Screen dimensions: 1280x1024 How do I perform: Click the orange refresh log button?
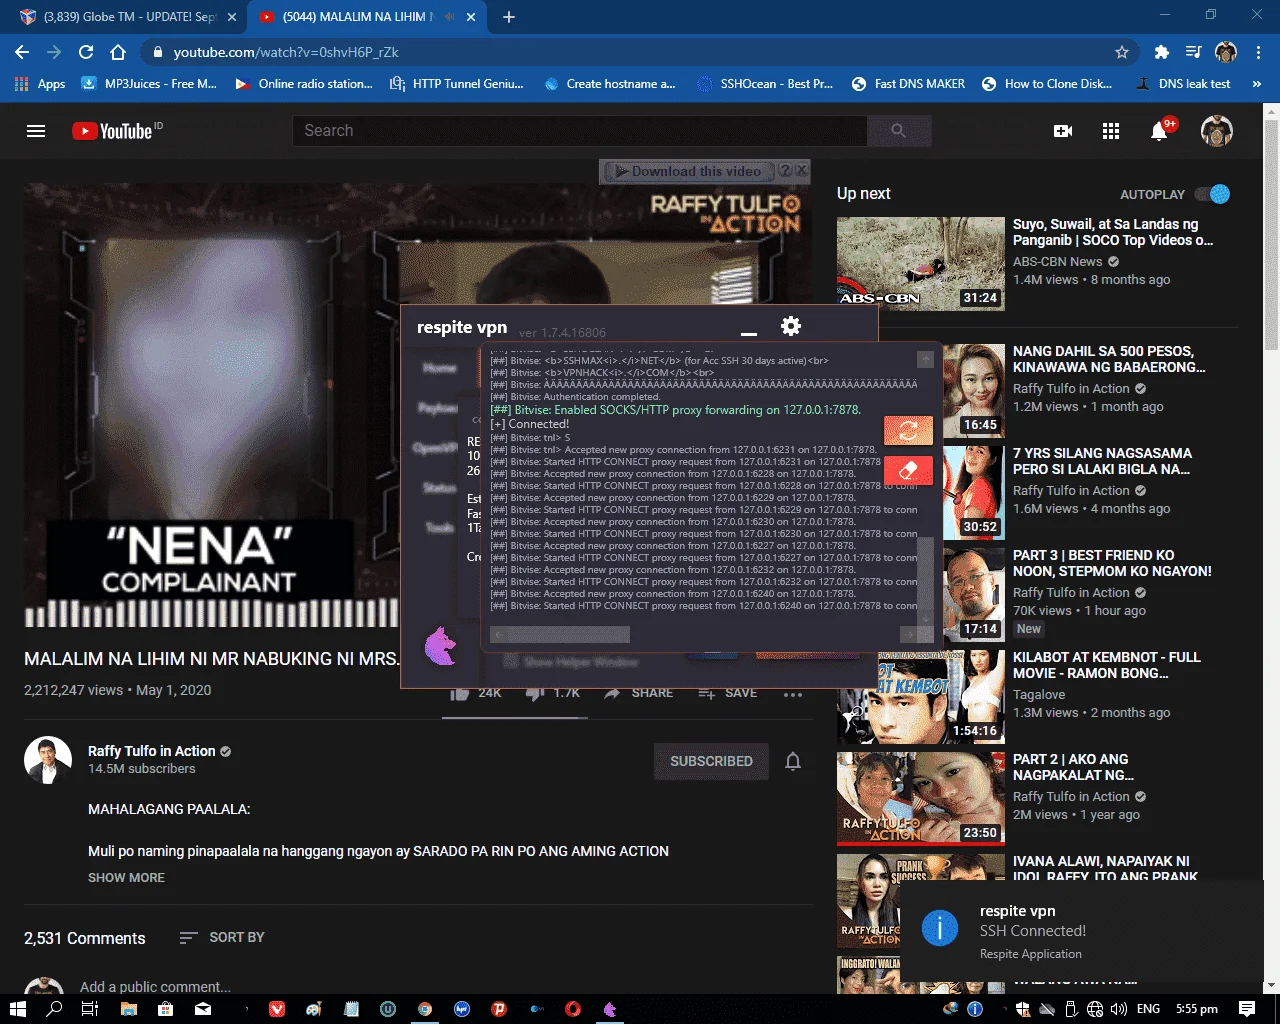908,430
